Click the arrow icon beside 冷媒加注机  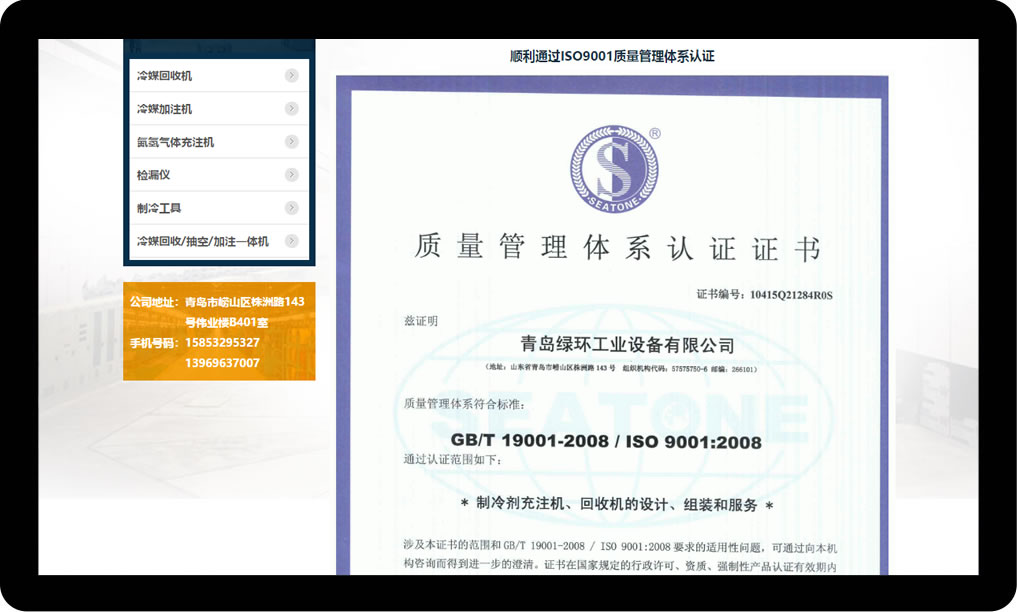tap(292, 108)
